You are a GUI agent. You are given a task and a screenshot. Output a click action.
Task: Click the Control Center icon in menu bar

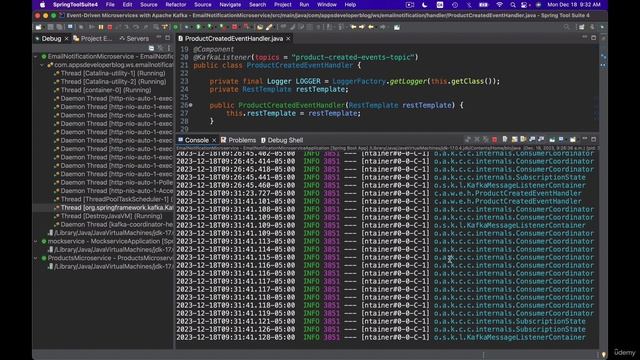[524, 5]
